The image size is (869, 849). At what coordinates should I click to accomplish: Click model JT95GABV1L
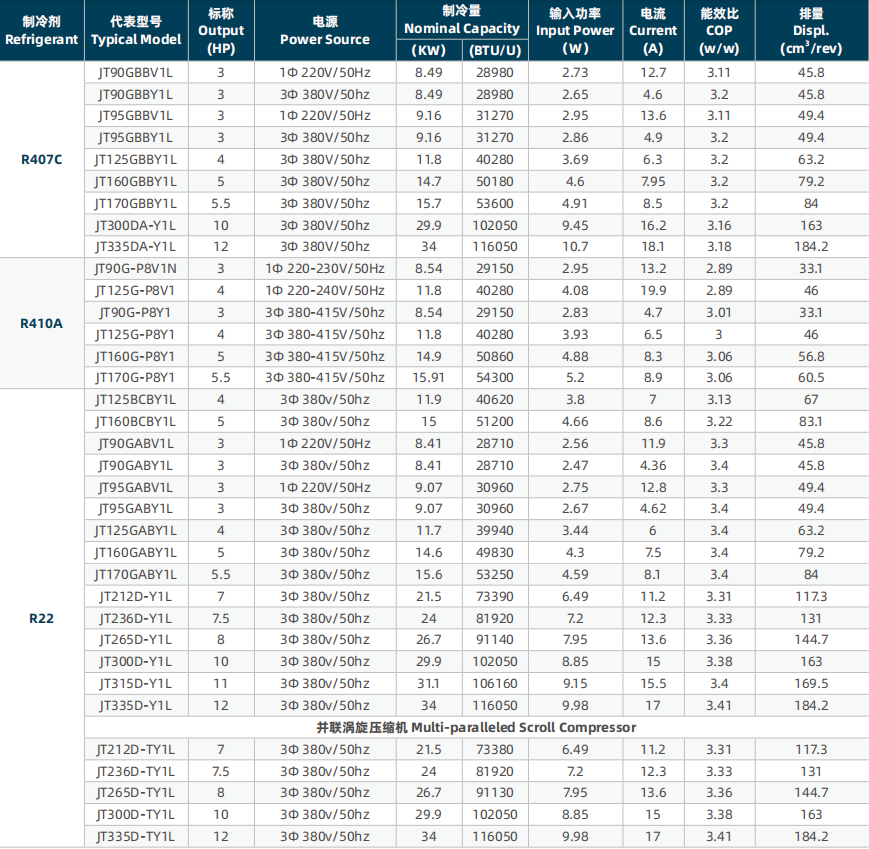[136, 488]
